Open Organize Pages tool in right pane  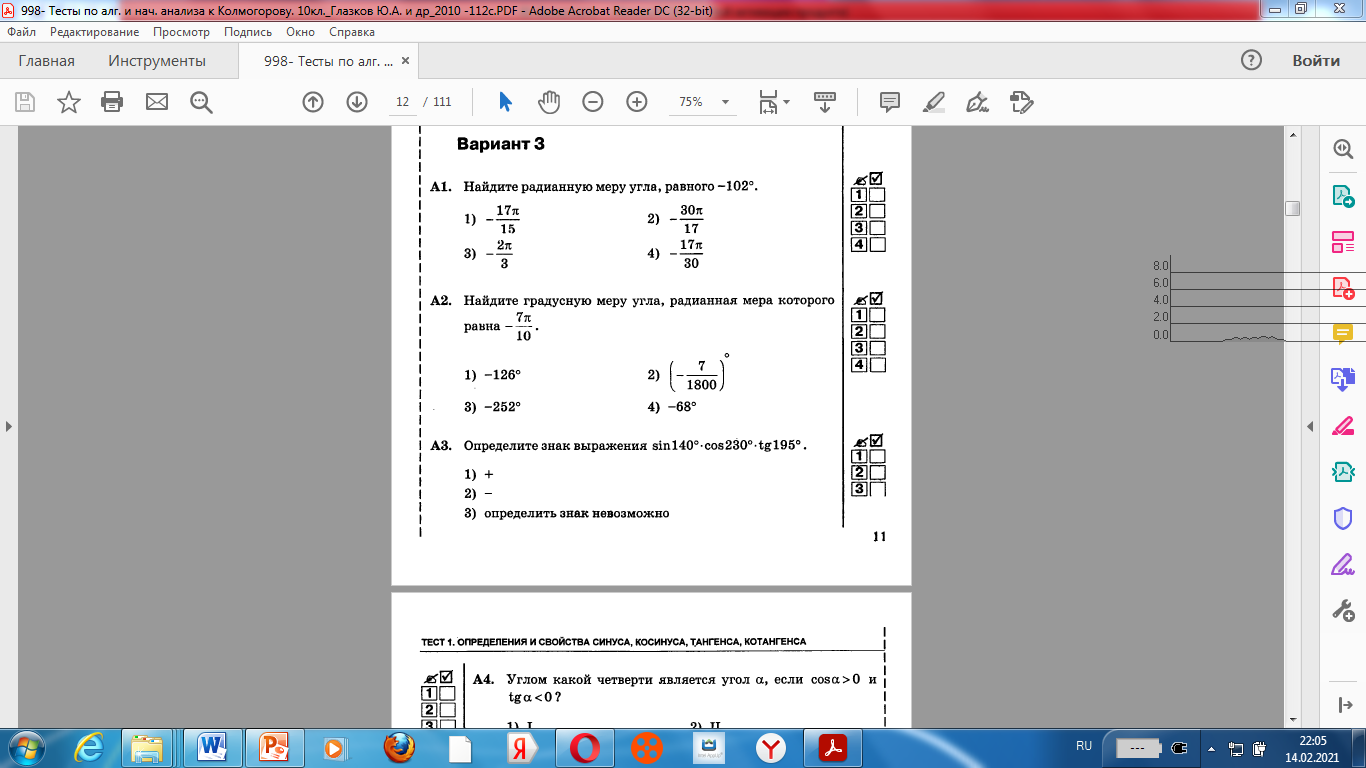(1343, 242)
